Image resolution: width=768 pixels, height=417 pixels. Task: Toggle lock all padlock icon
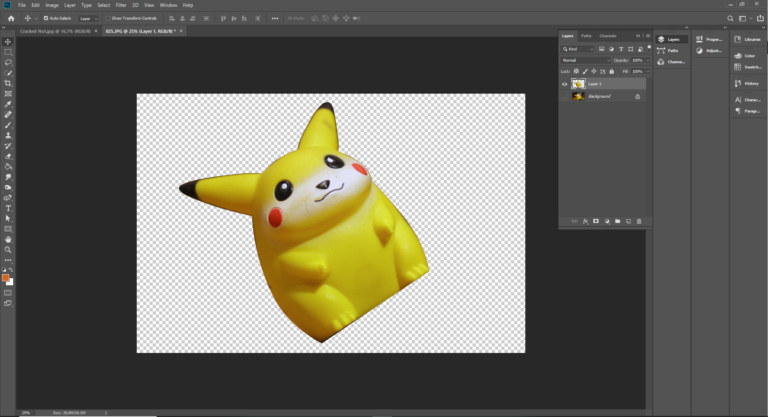(611, 72)
